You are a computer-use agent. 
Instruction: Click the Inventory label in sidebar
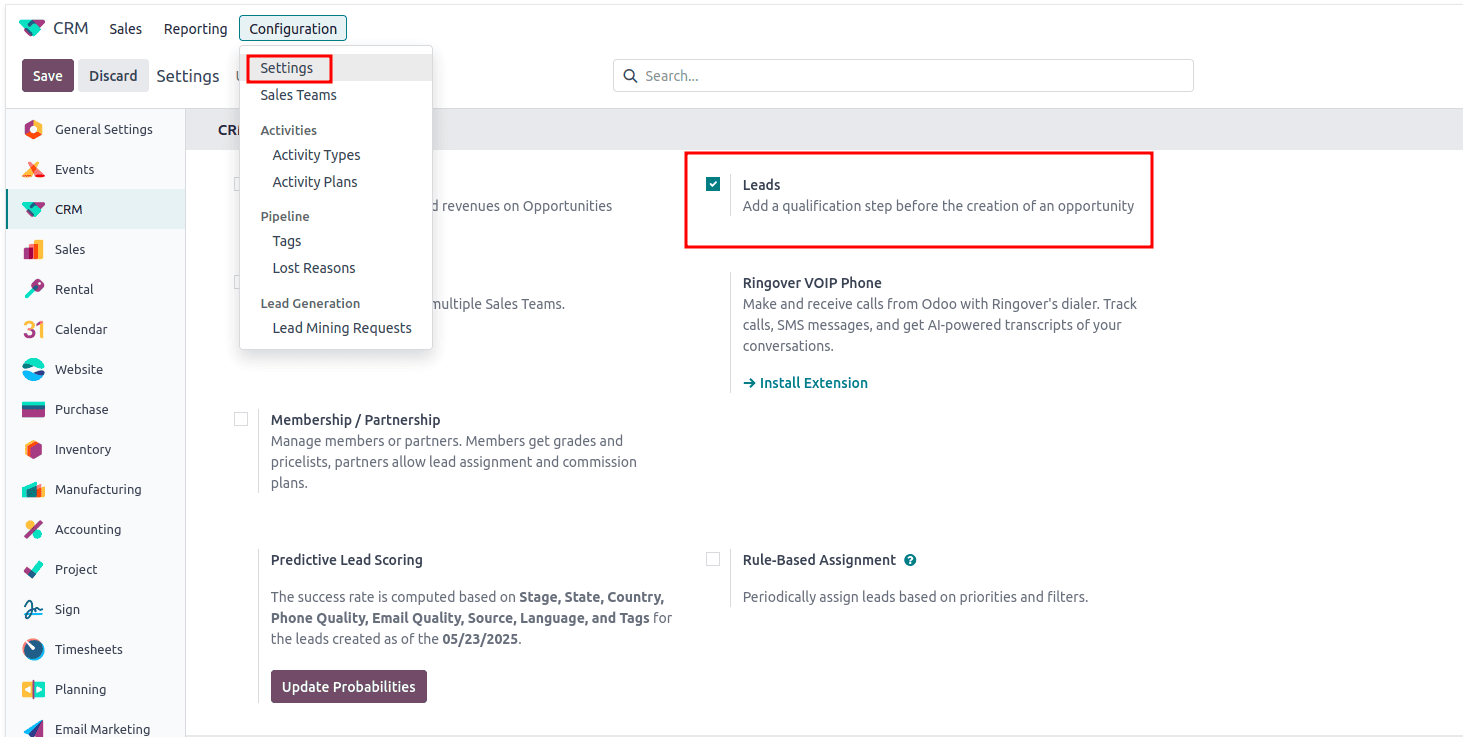click(83, 449)
